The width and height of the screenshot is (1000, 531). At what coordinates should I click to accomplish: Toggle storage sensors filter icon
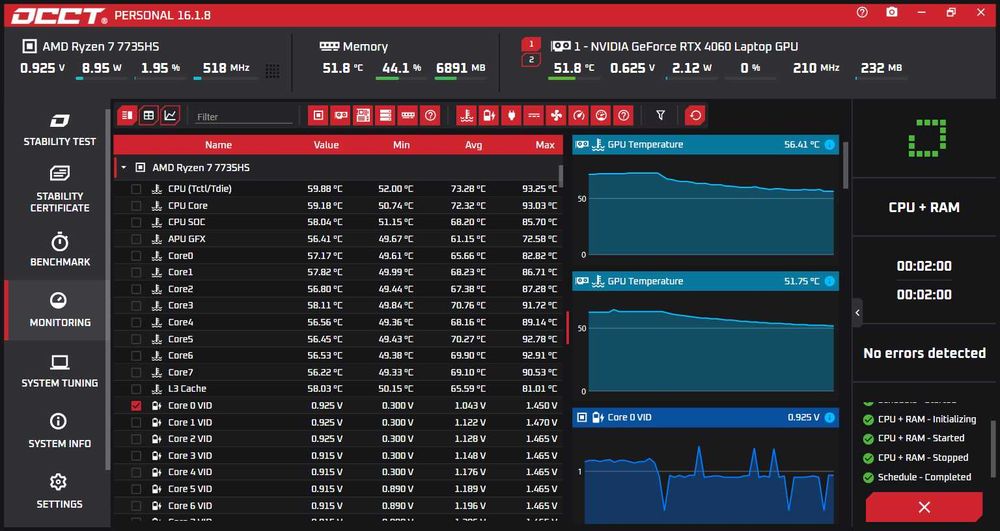coord(385,115)
